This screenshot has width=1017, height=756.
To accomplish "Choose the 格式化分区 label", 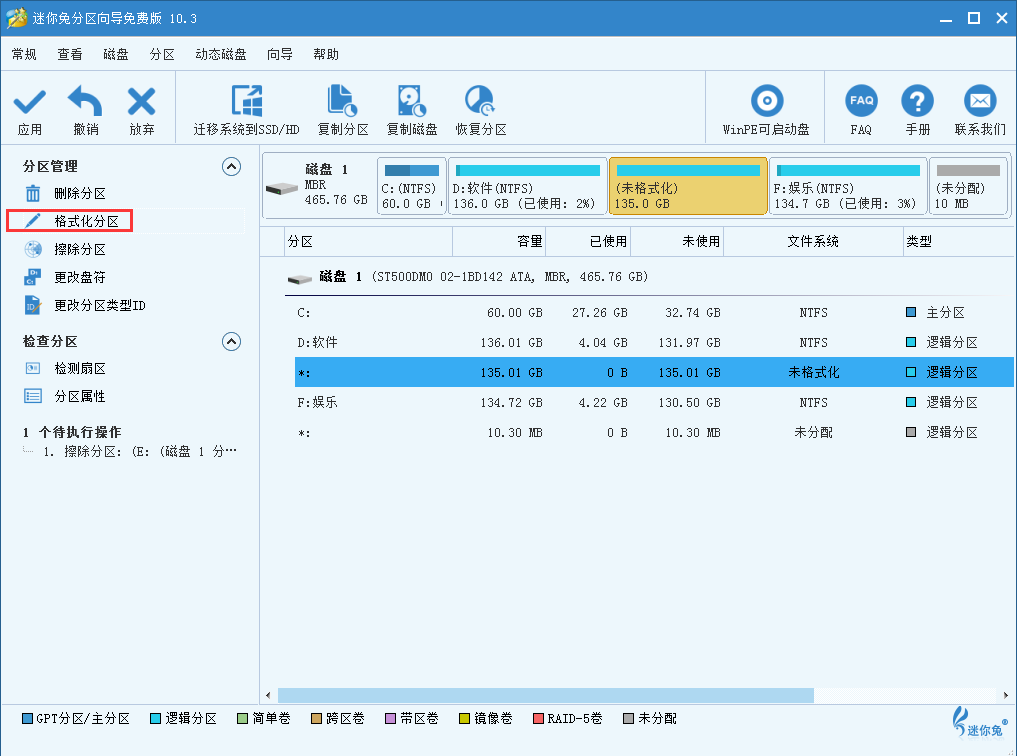I will pos(86,221).
